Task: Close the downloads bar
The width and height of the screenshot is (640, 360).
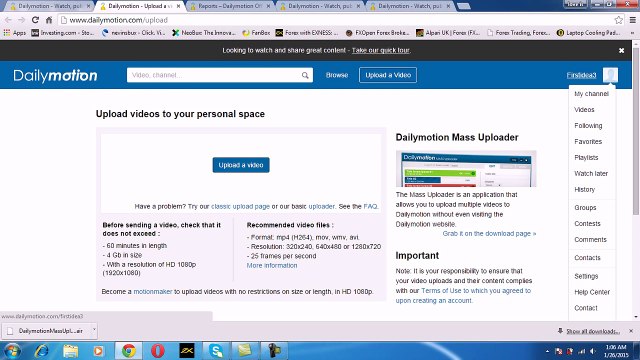Action: tap(631, 331)
